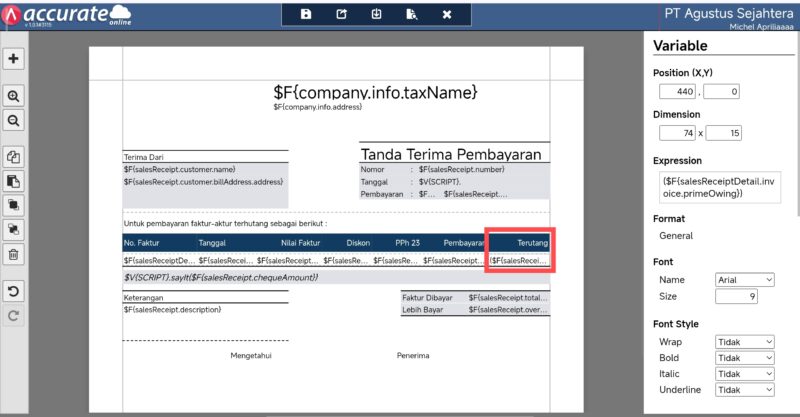800x417 pixels.
Task: Click the plus add element button
Action: (x=14, y=59)
